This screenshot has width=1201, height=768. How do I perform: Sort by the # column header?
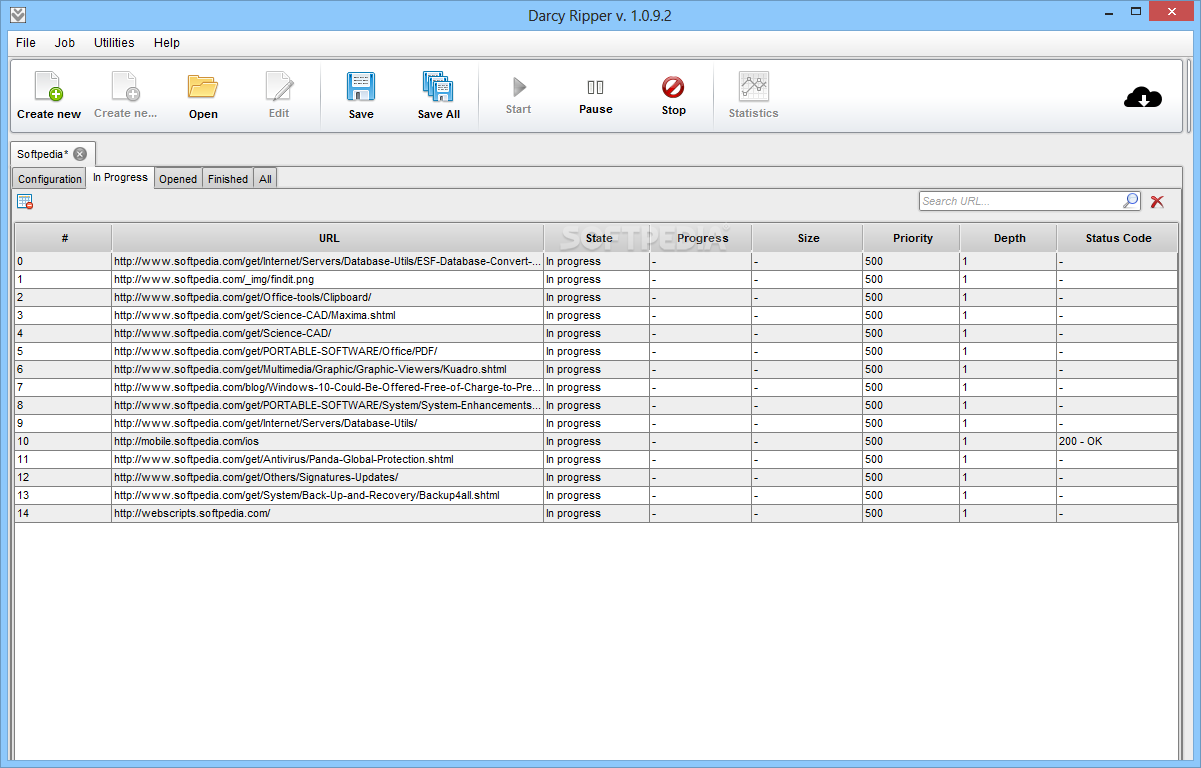tap(64, 238)
